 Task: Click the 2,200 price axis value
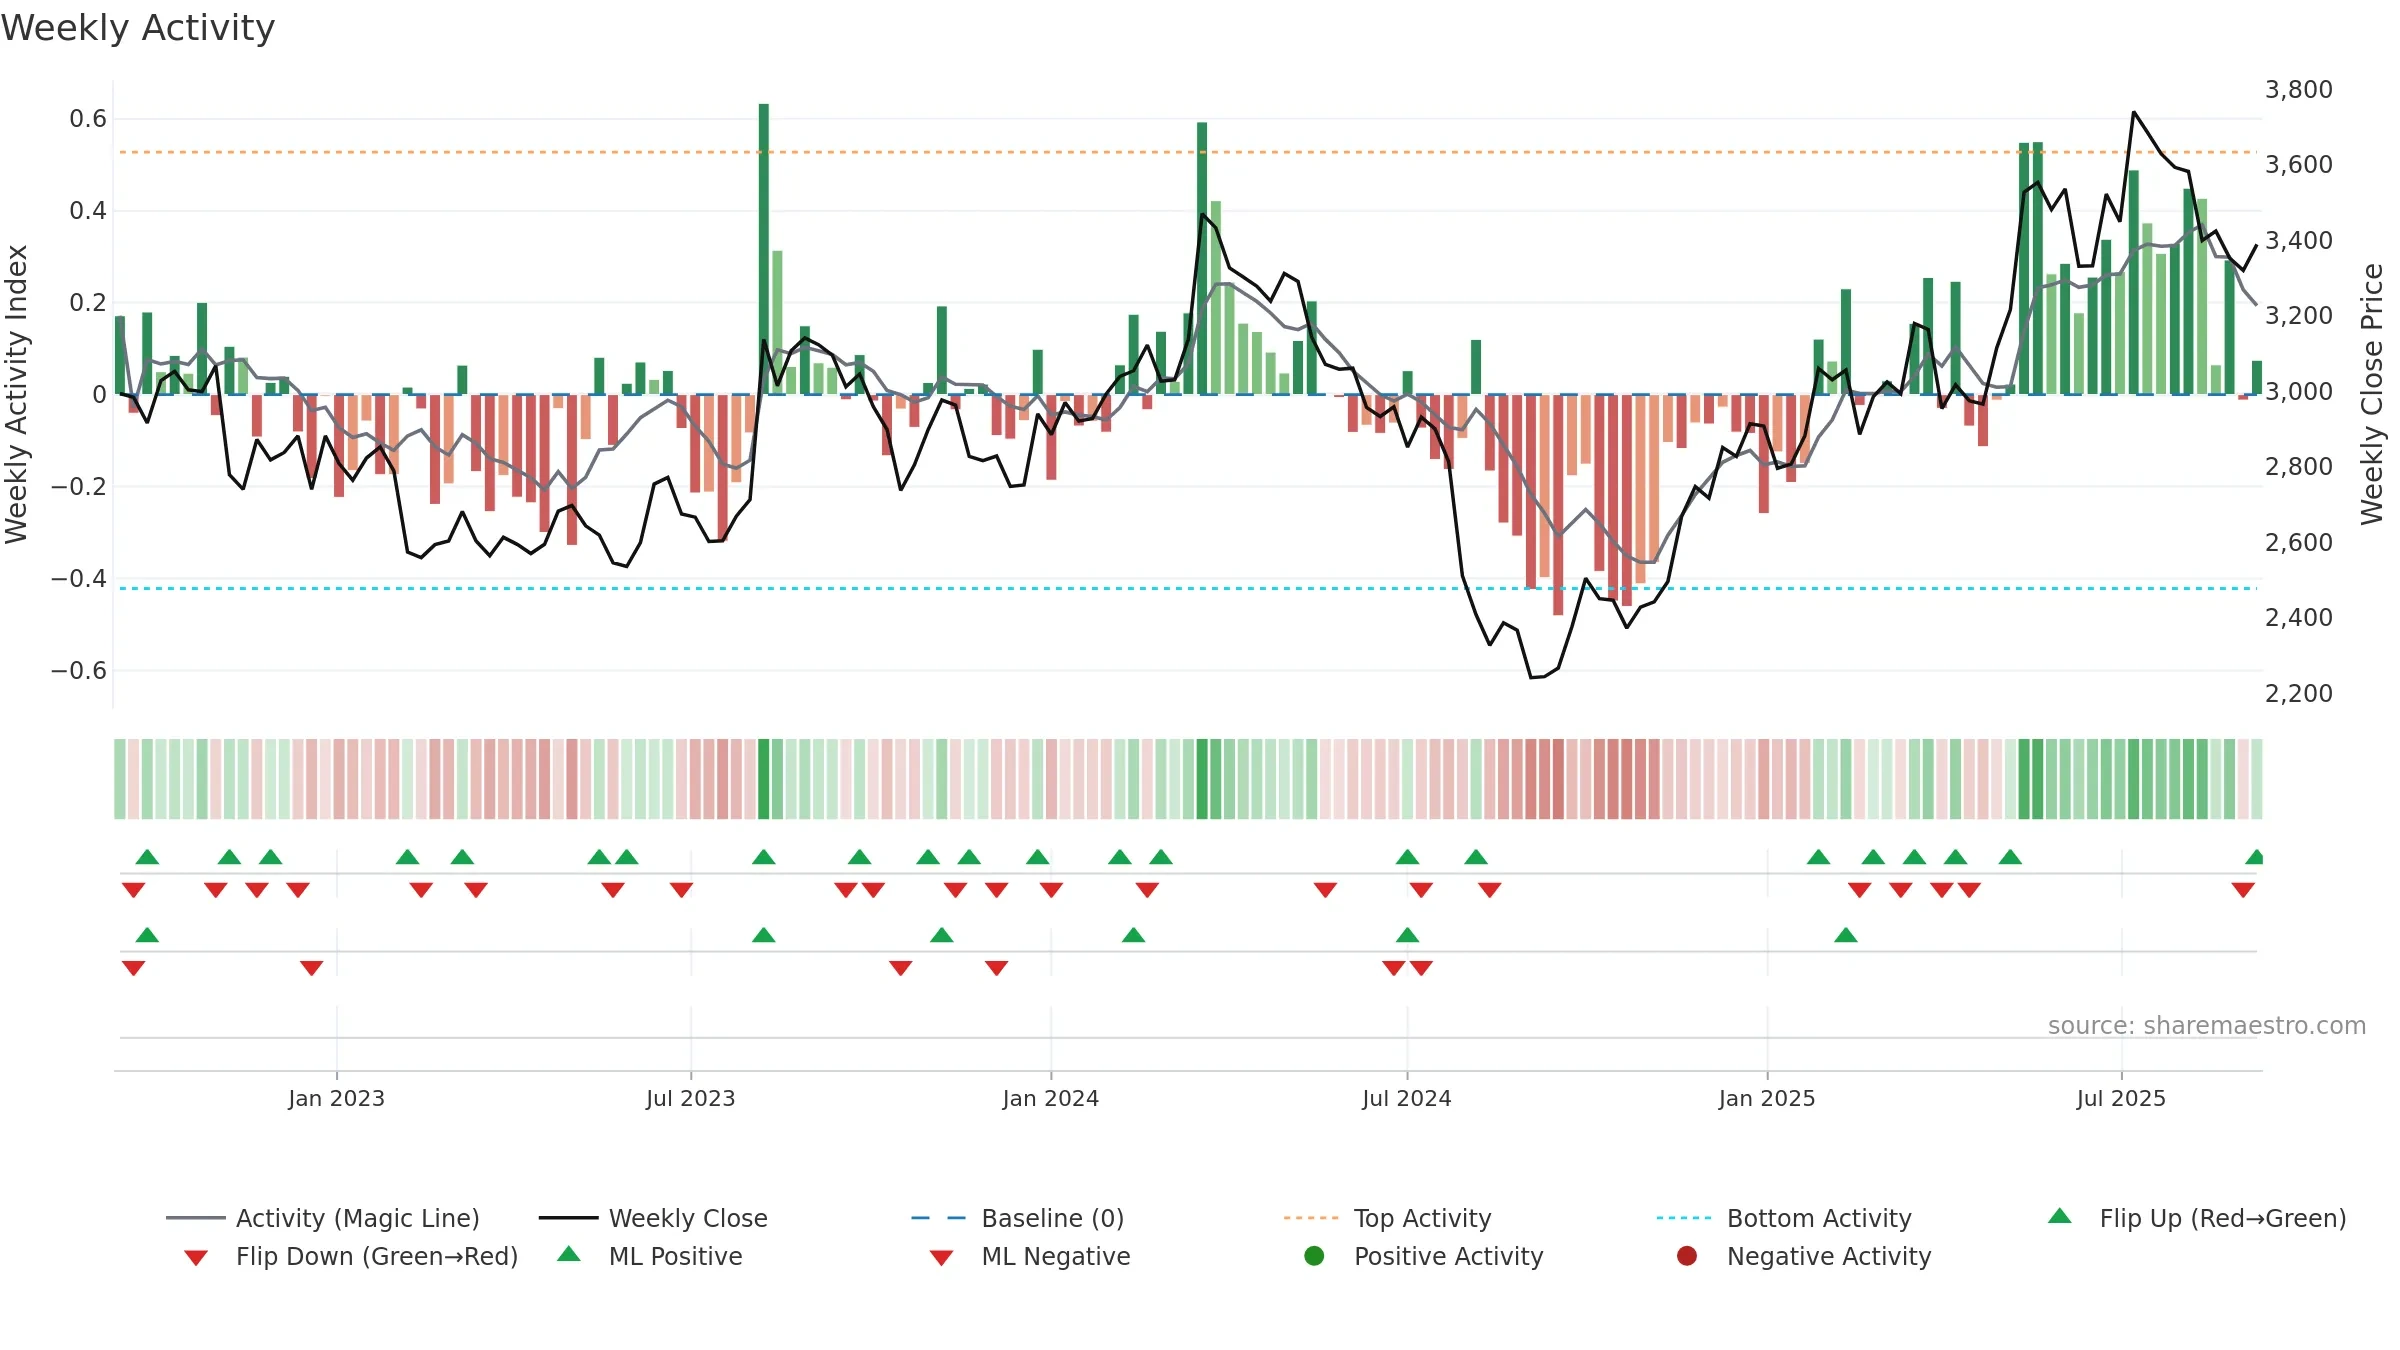coord(2299,693)
